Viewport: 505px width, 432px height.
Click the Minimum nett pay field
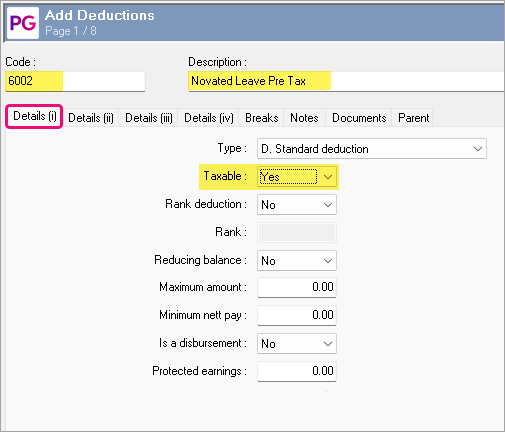pyautogui.click(x=297, y=315)
